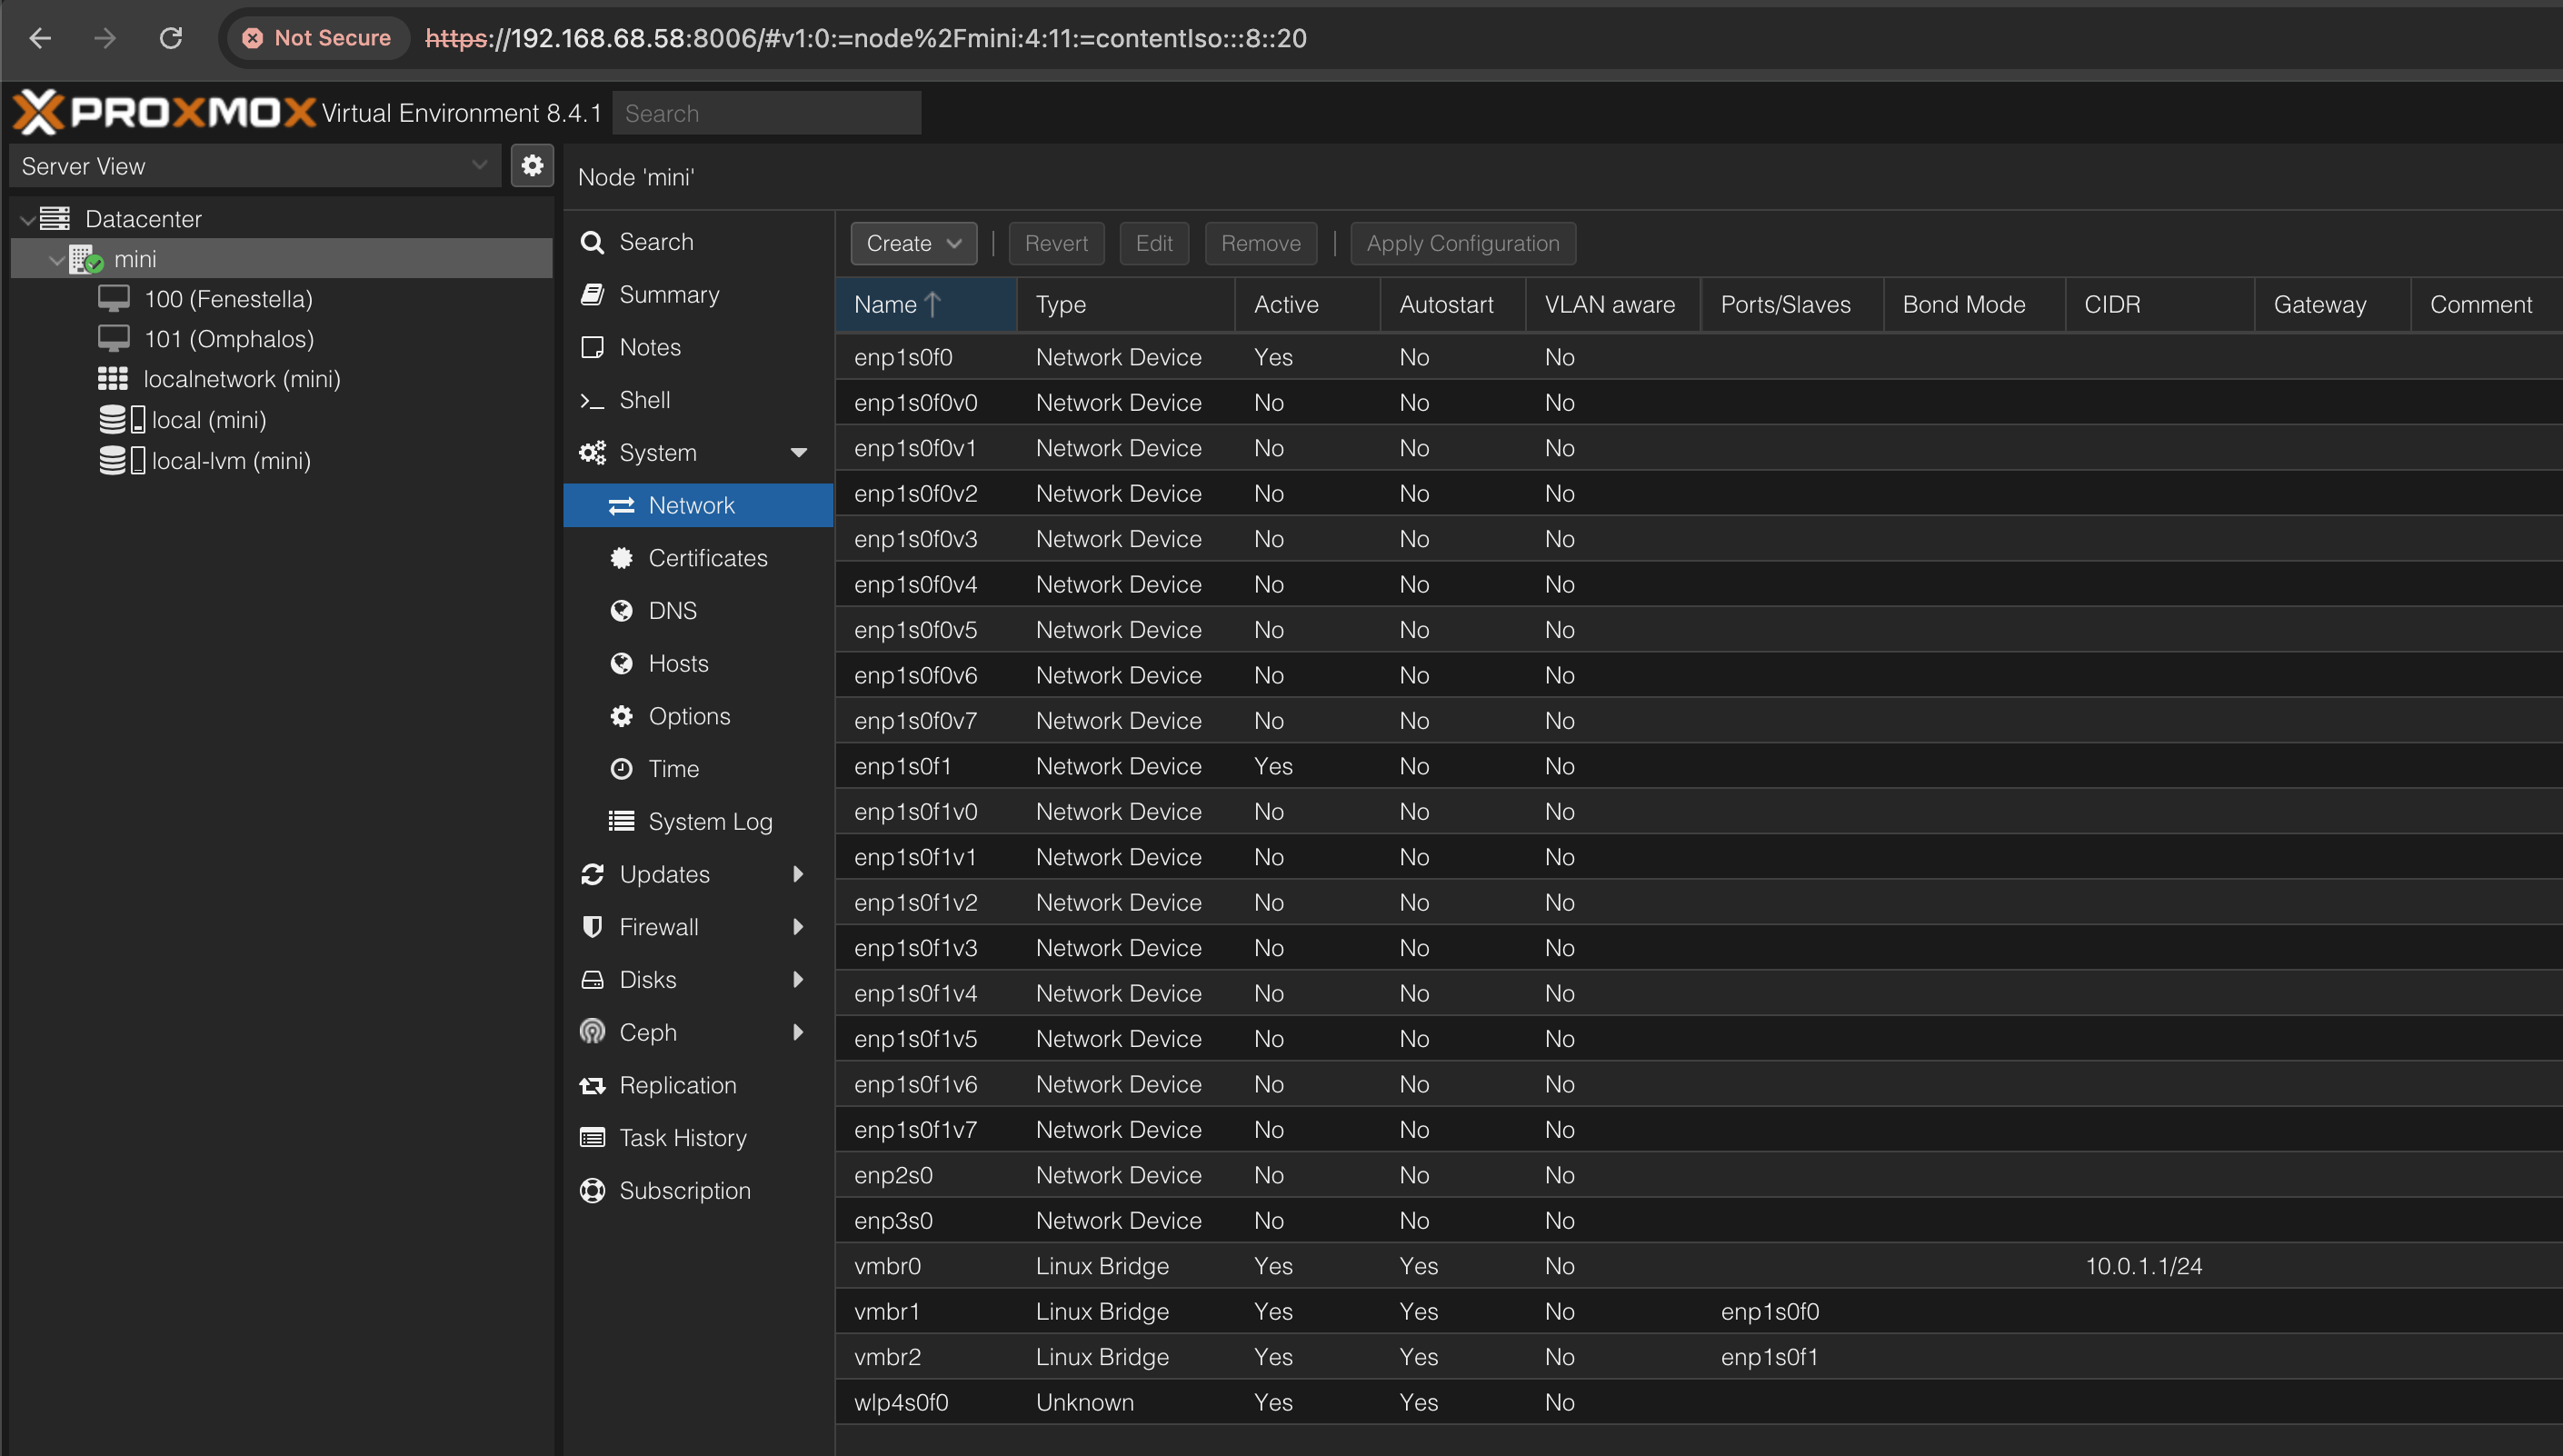
Task: Open the tree settings gear icon
Action: tap(532, 165)
